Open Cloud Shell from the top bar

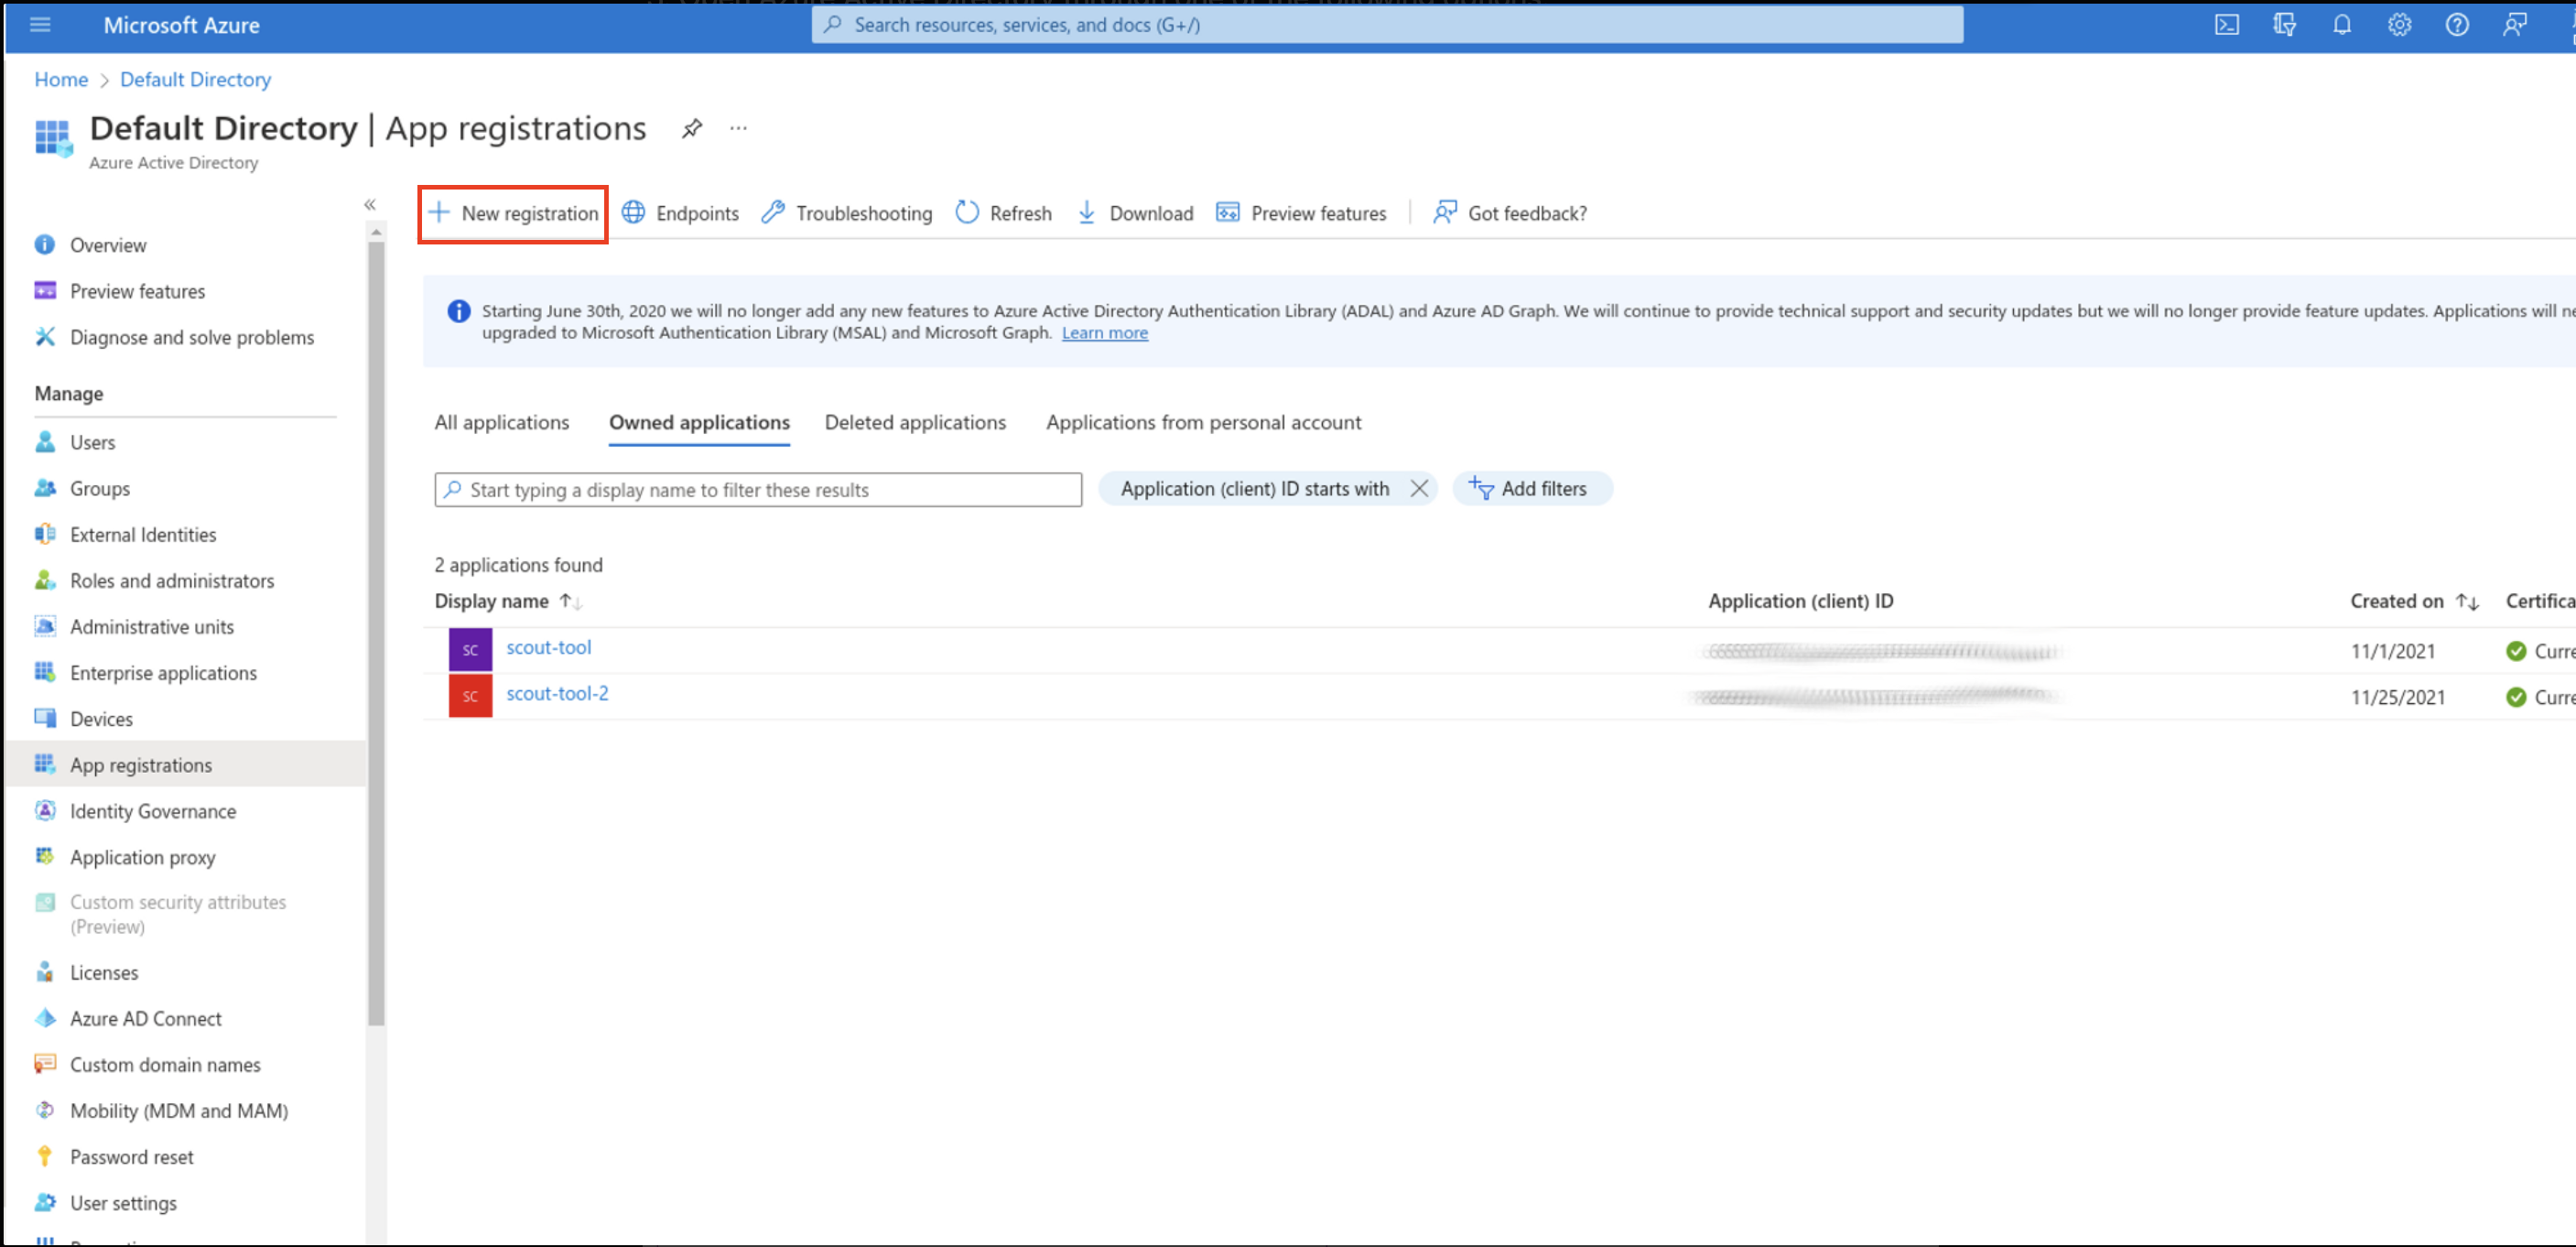(2226, 25)
